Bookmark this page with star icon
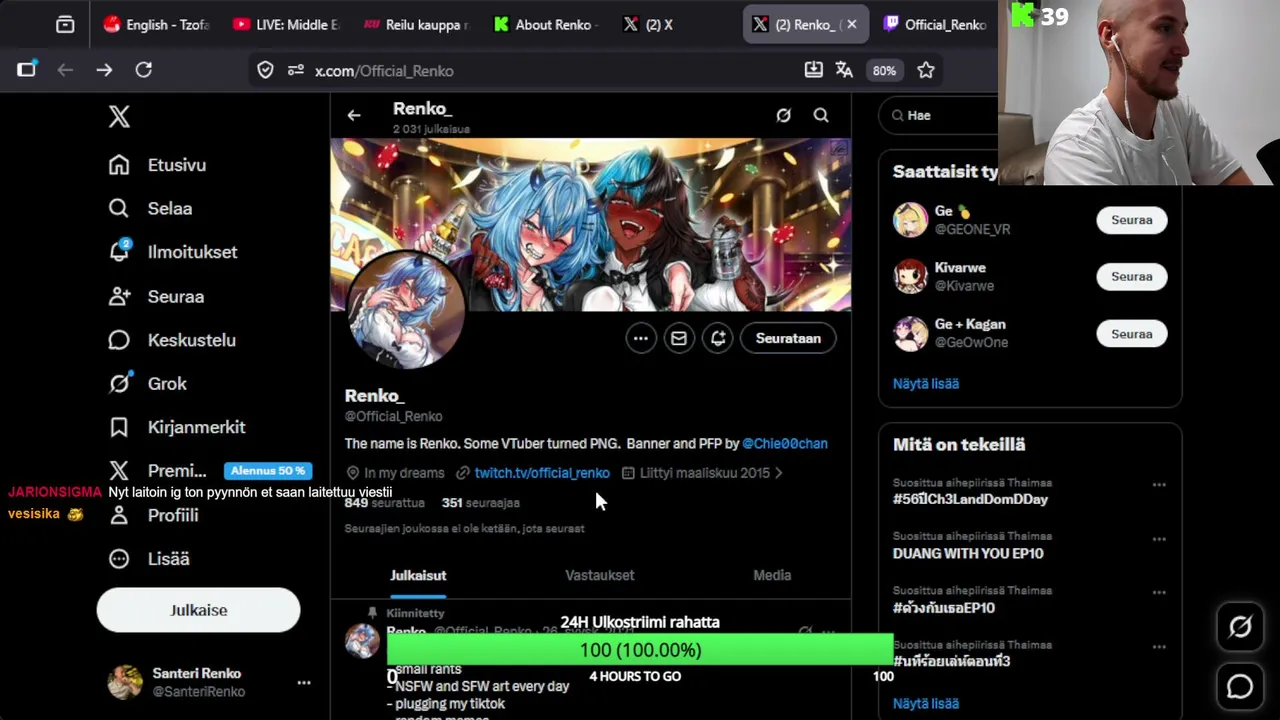This screenshot has height=720, width=1280. pyautogui.click(x=926, y=70)
